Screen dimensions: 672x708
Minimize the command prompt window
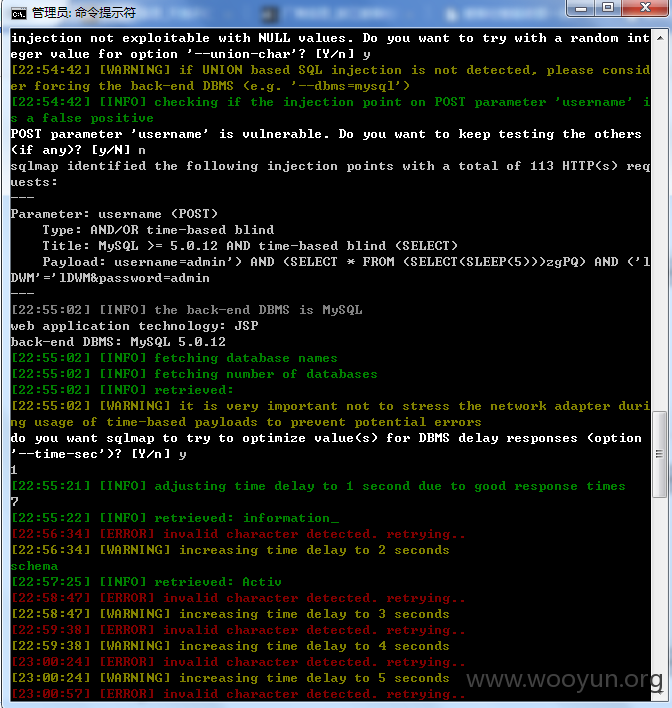(581, 8)
